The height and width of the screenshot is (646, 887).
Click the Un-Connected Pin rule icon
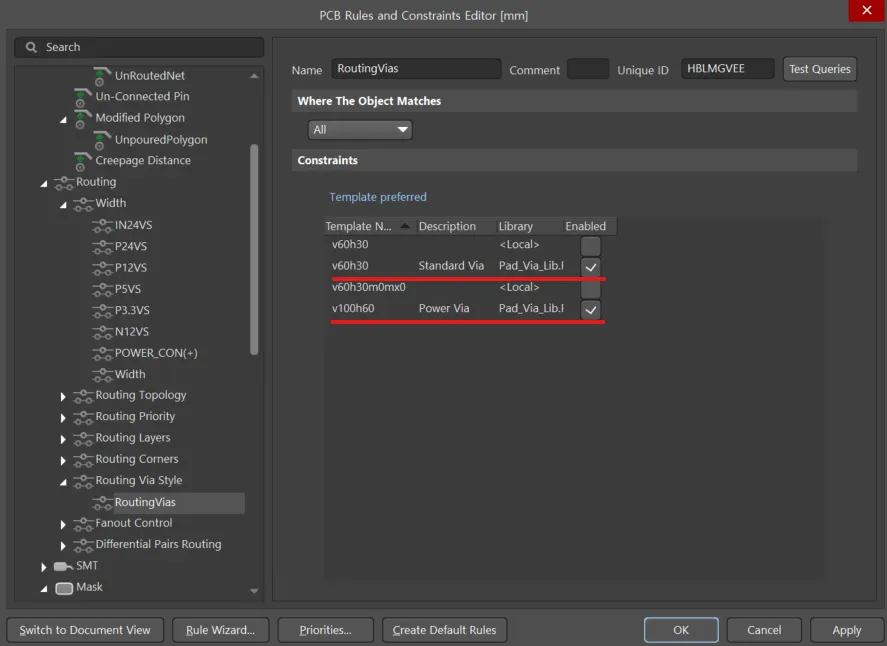(83, 97)
